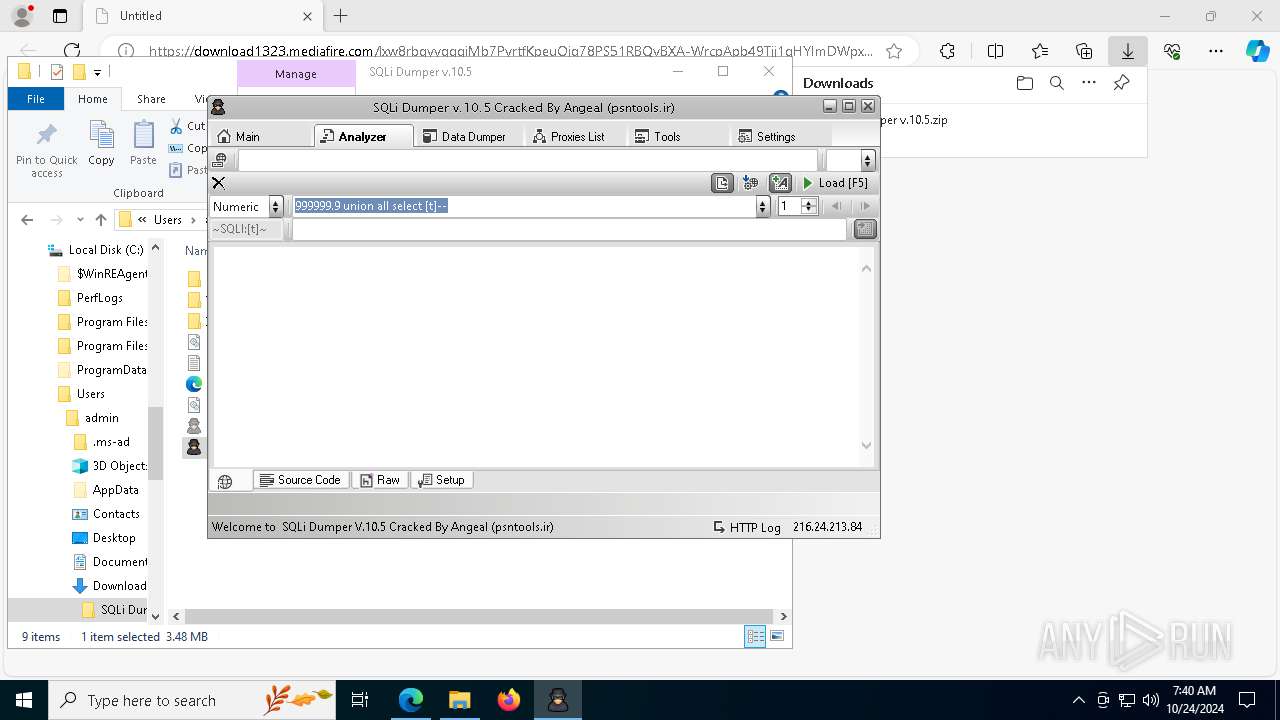Switch to the Analyzer tab

click(x=364, y=136)
